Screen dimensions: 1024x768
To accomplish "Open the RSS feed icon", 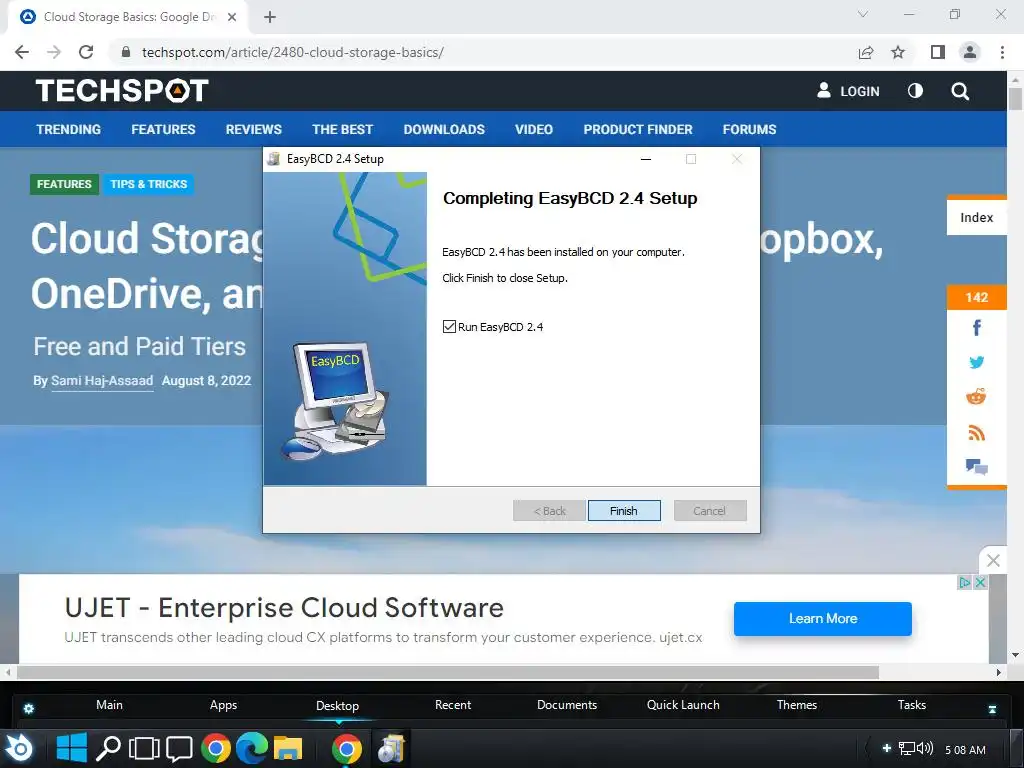I will coord(976,432).
